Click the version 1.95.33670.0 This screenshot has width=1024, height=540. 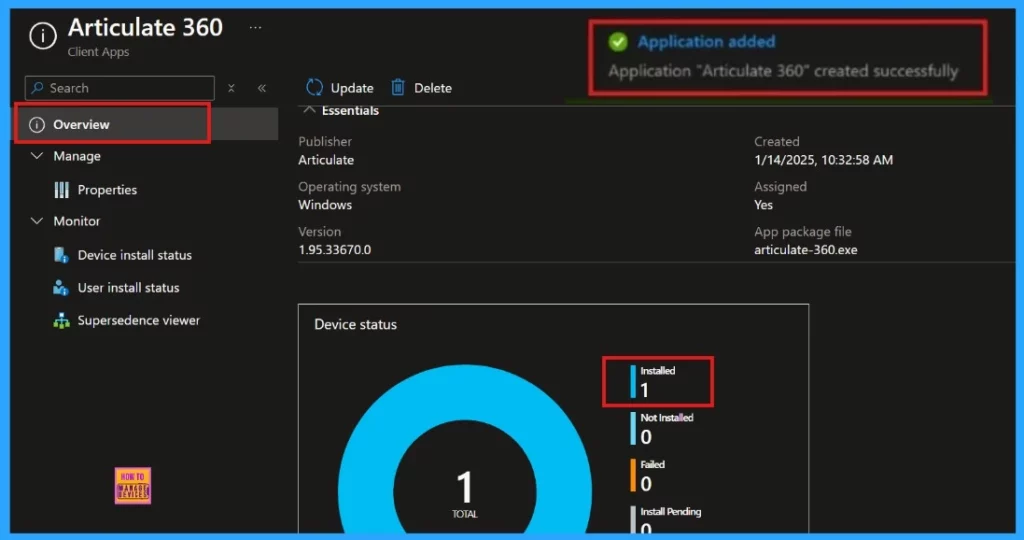click(334, 250)
